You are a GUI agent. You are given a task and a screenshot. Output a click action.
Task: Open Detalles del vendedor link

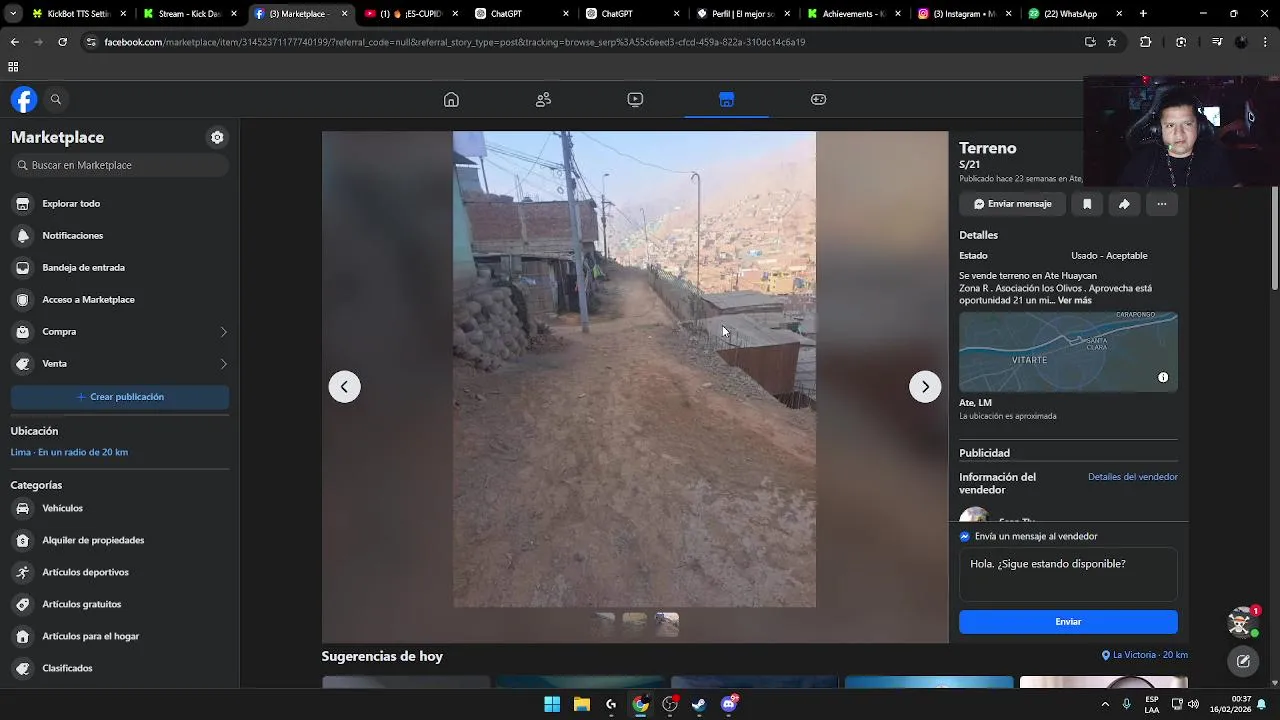(x=1133, y=477)
